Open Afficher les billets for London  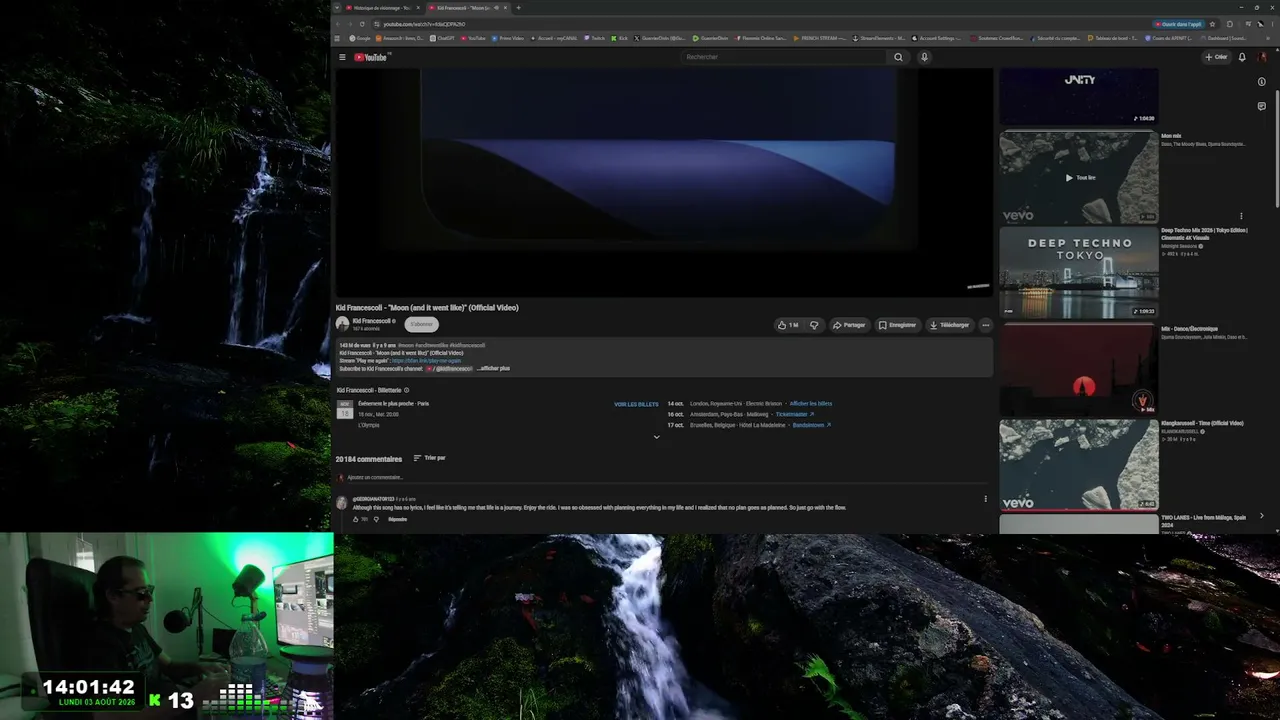pyautogui.click(x=811, y=404)
